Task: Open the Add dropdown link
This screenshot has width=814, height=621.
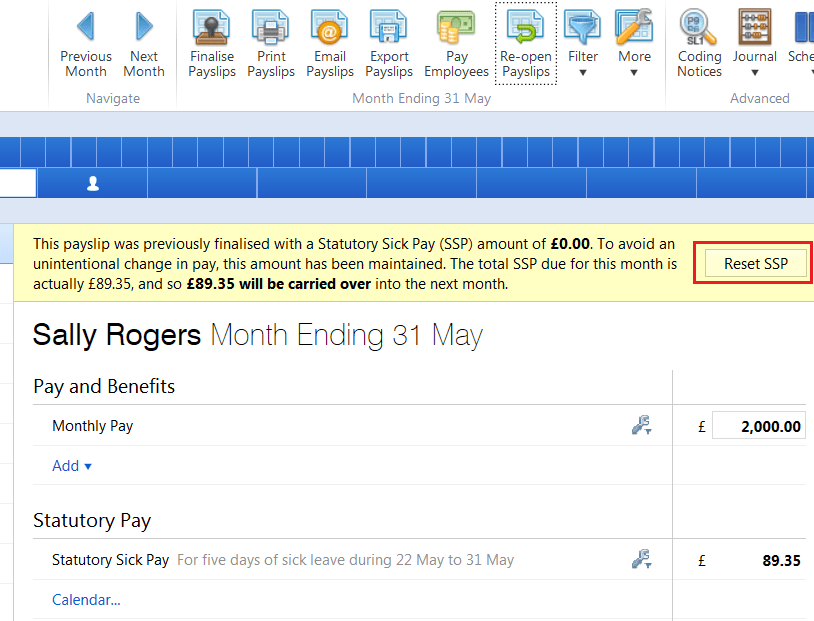Action: [x=72, y=466]
